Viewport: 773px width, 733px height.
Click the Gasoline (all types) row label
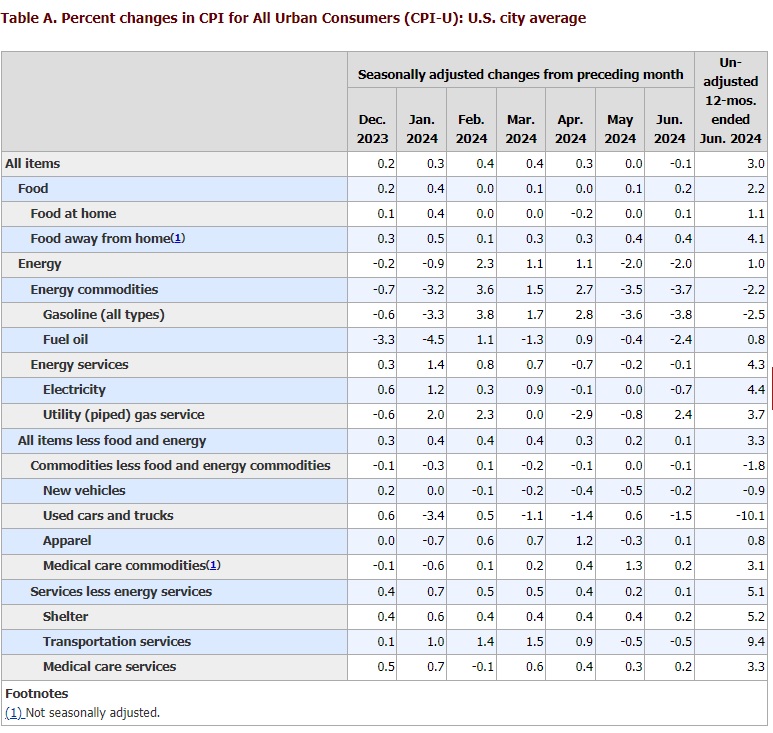103,314
